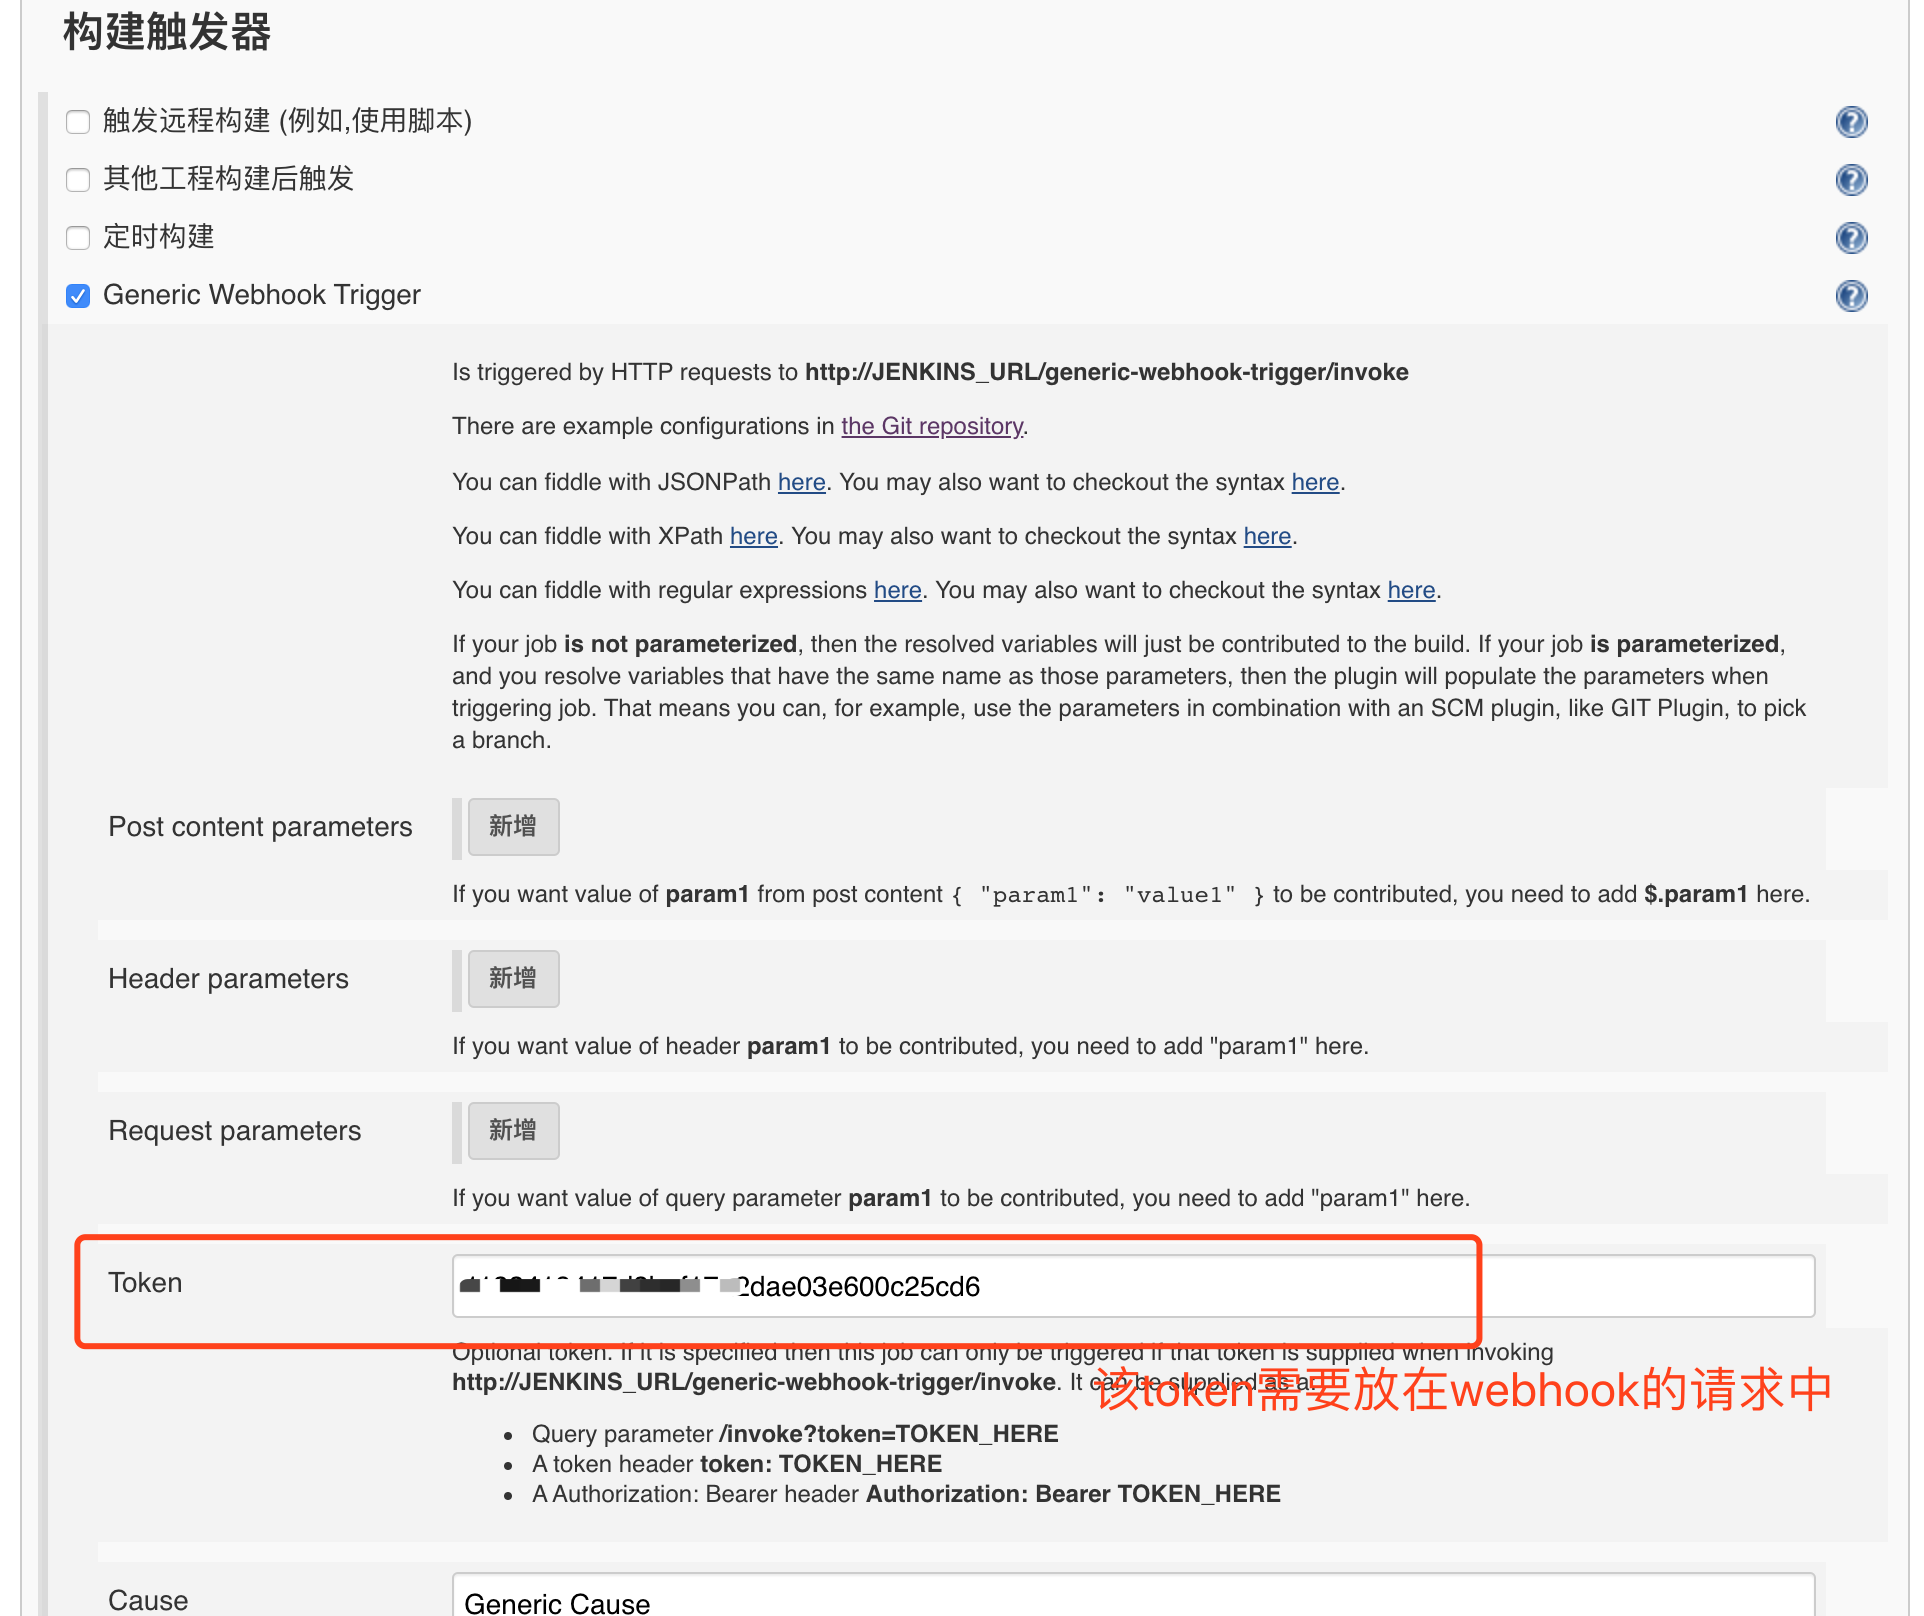Open help for build-after-other-projects option
The width and height of the screenshot is (1924, 1616).
pos(1851,180)
